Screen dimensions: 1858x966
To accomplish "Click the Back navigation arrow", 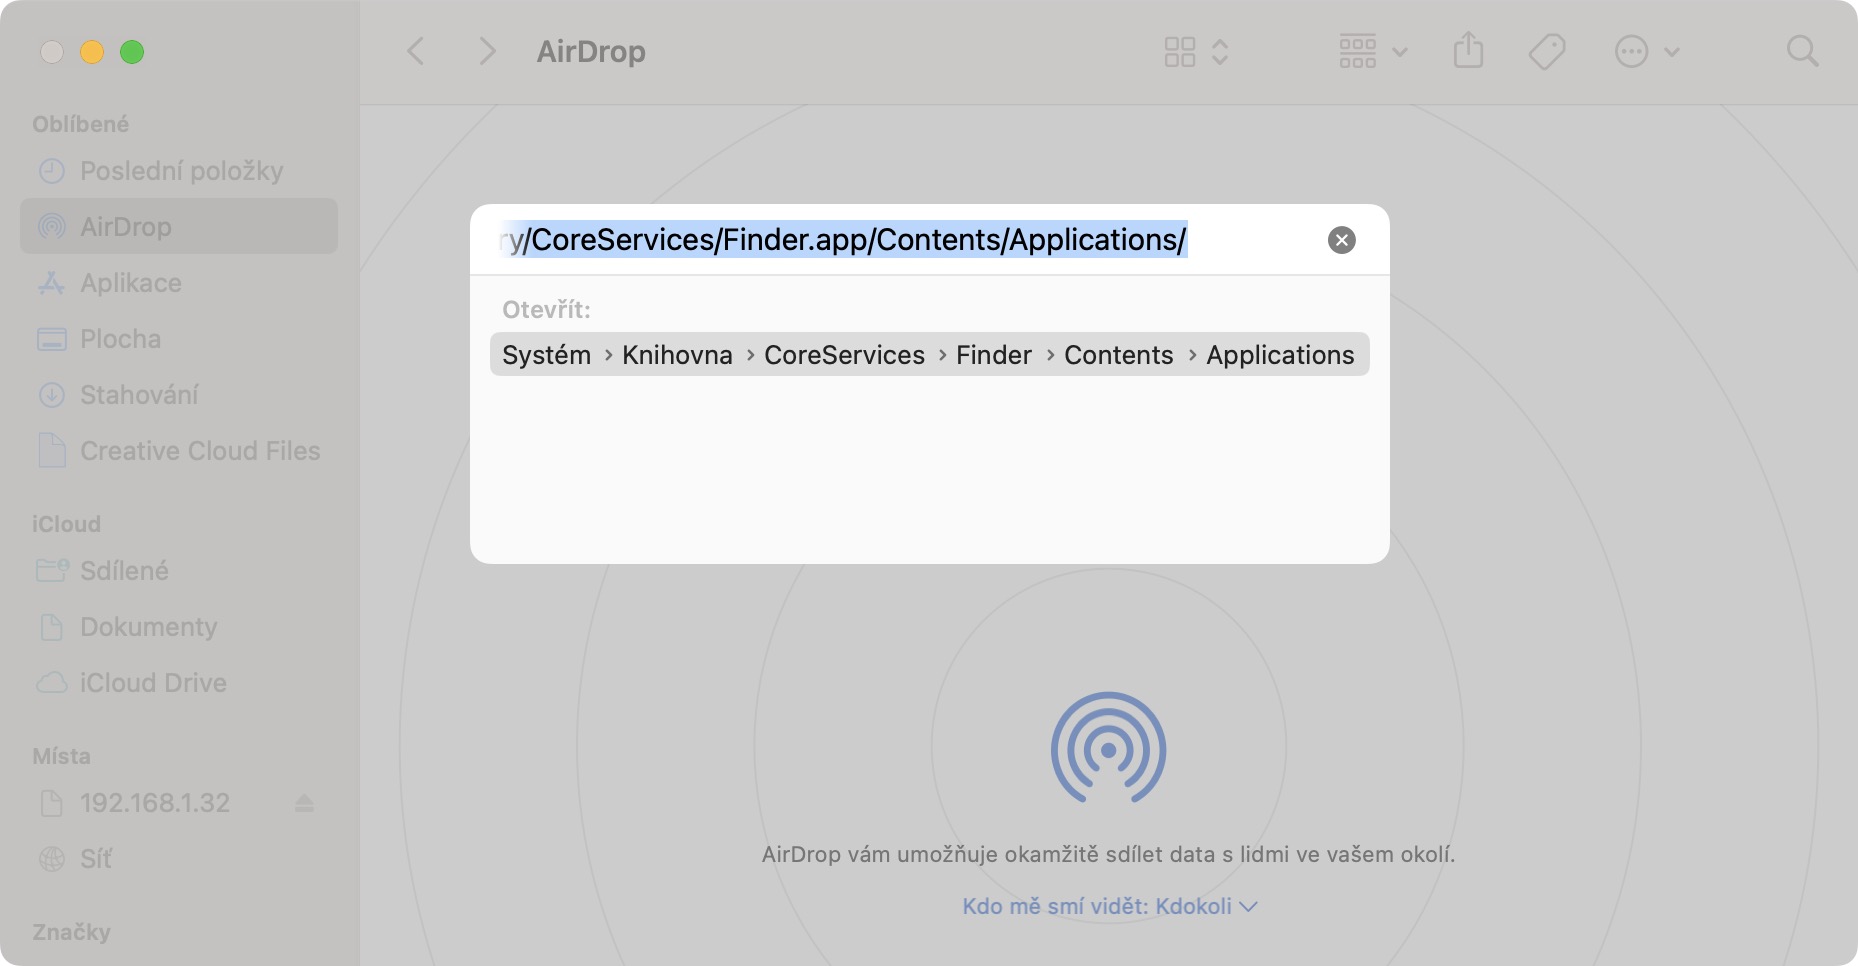I will [416, 51].
